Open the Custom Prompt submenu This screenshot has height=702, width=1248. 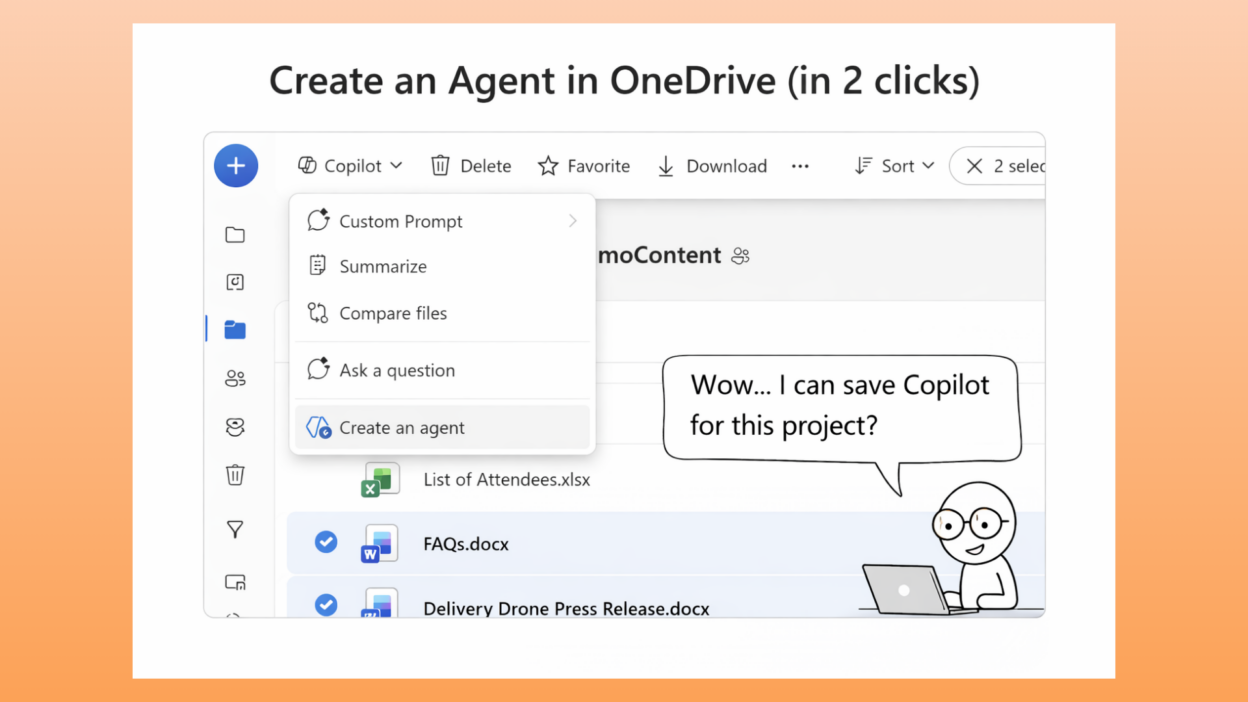tap(443, 221)
